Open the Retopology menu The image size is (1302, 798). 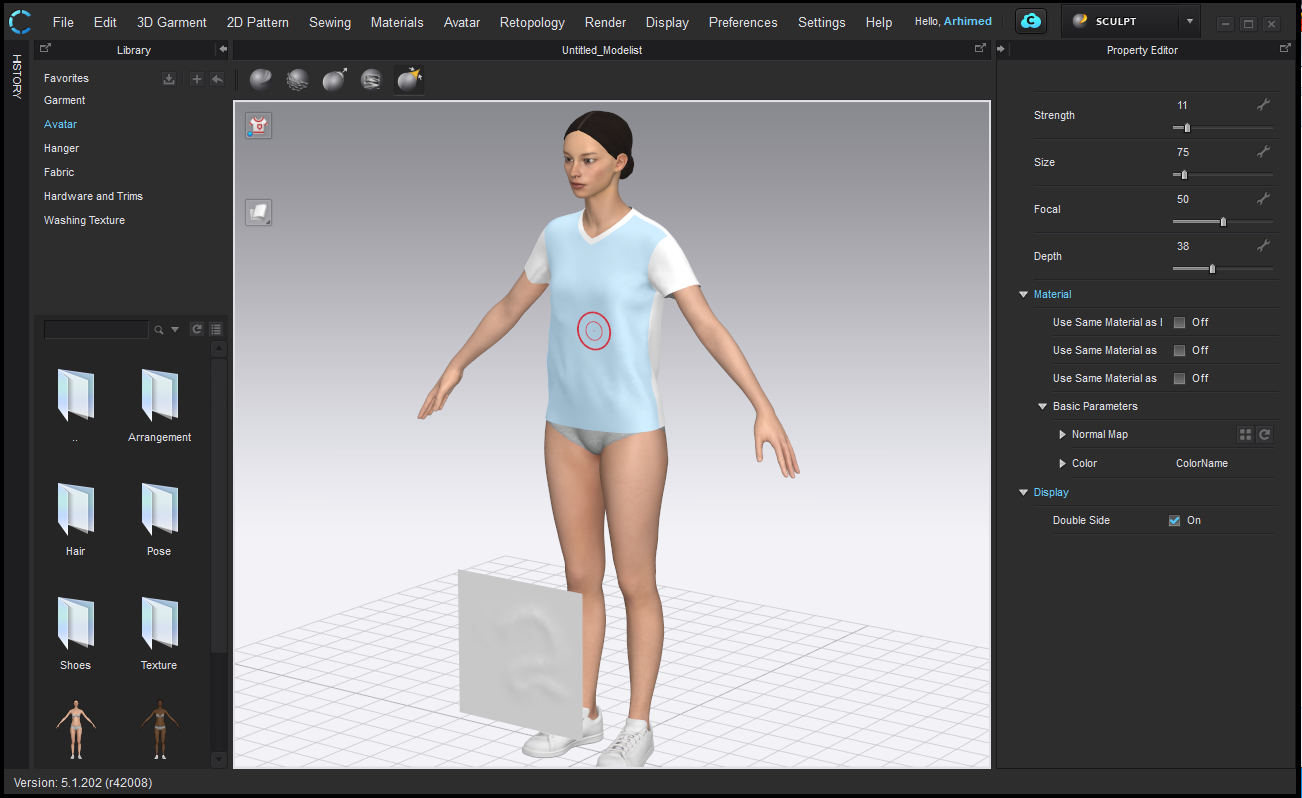[532, 22]
